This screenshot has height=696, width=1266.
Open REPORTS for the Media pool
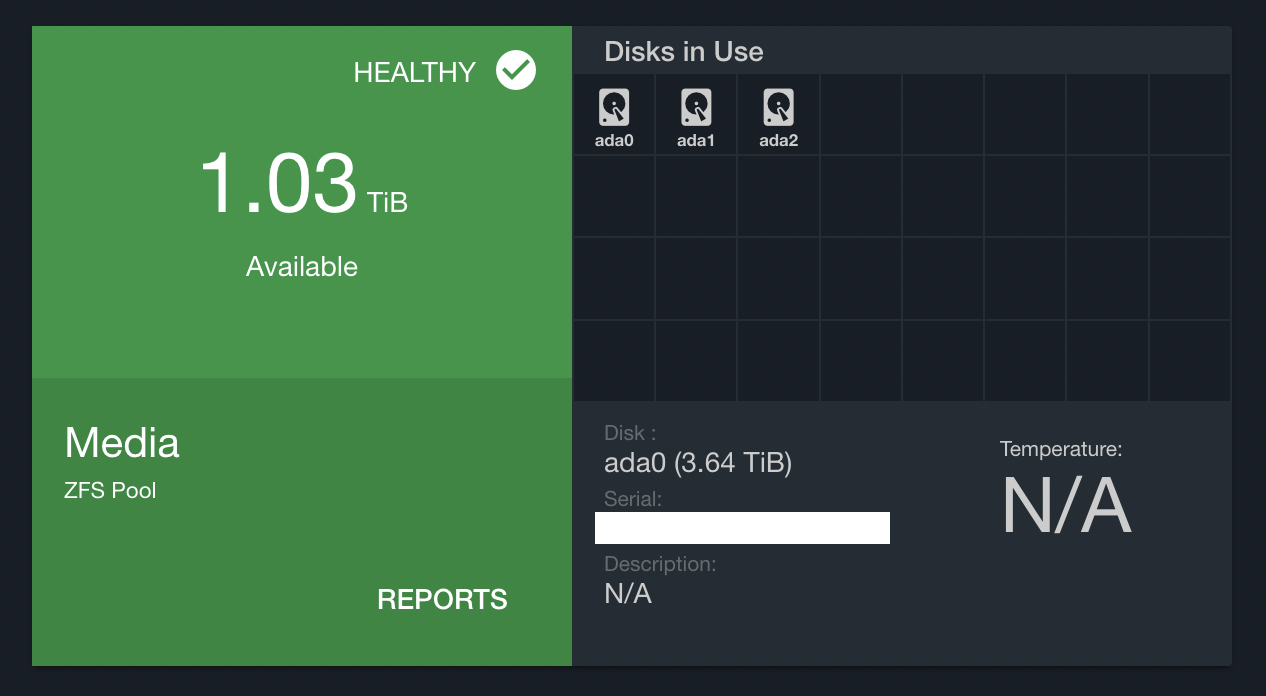coord(442,599)
